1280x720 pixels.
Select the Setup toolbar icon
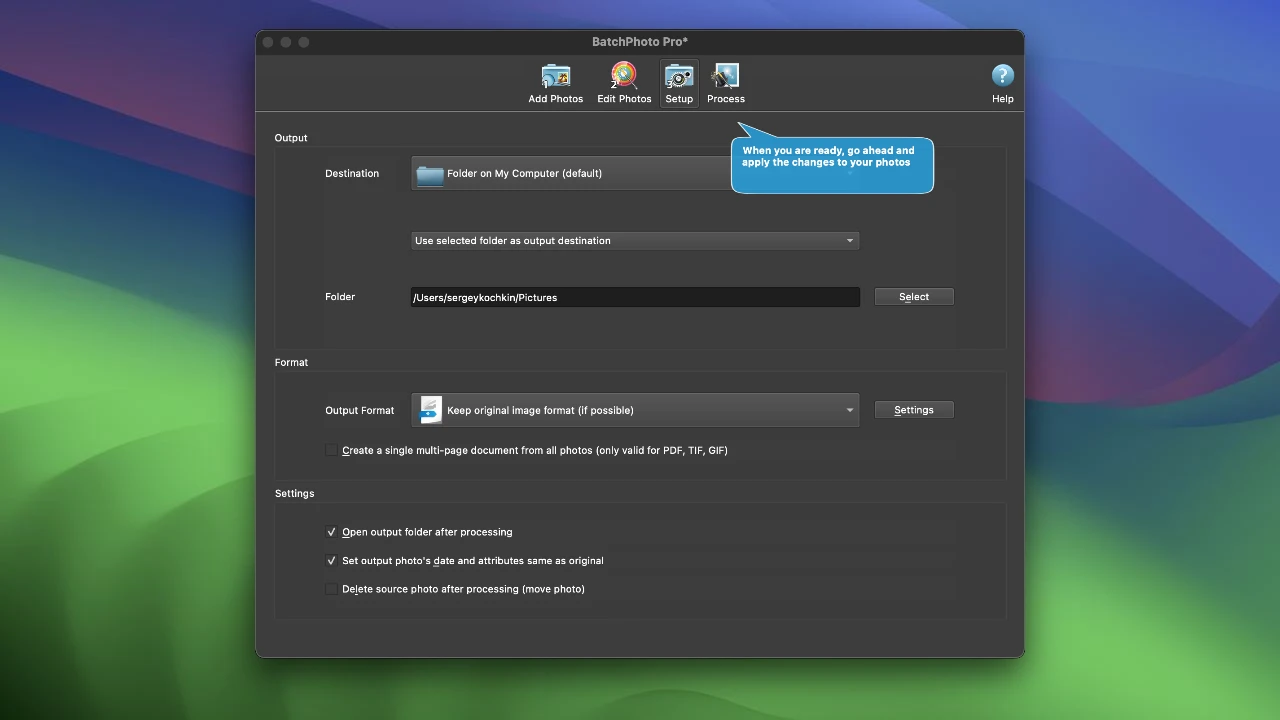[679, 84]
